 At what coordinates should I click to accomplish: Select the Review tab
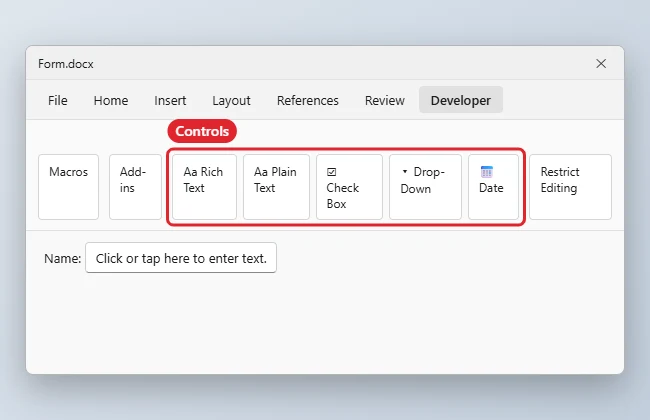385,100
